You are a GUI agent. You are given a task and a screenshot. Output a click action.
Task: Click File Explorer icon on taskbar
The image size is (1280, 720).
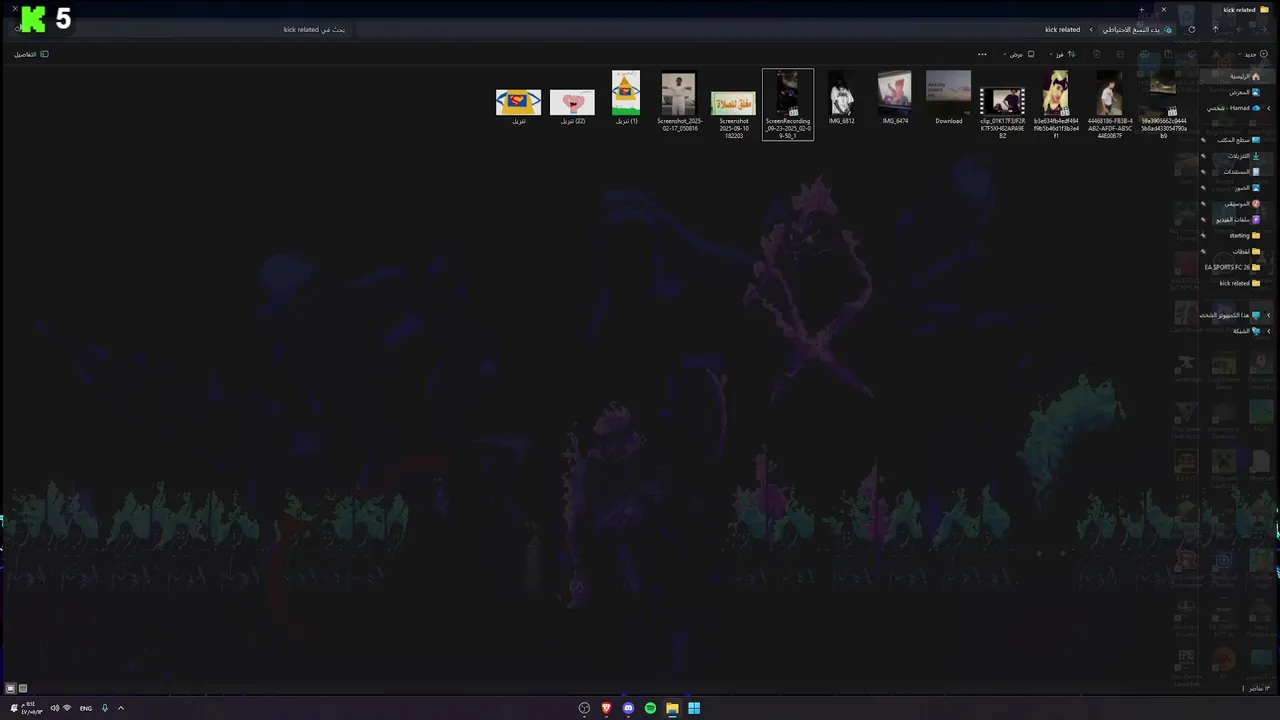coord(672,708)
